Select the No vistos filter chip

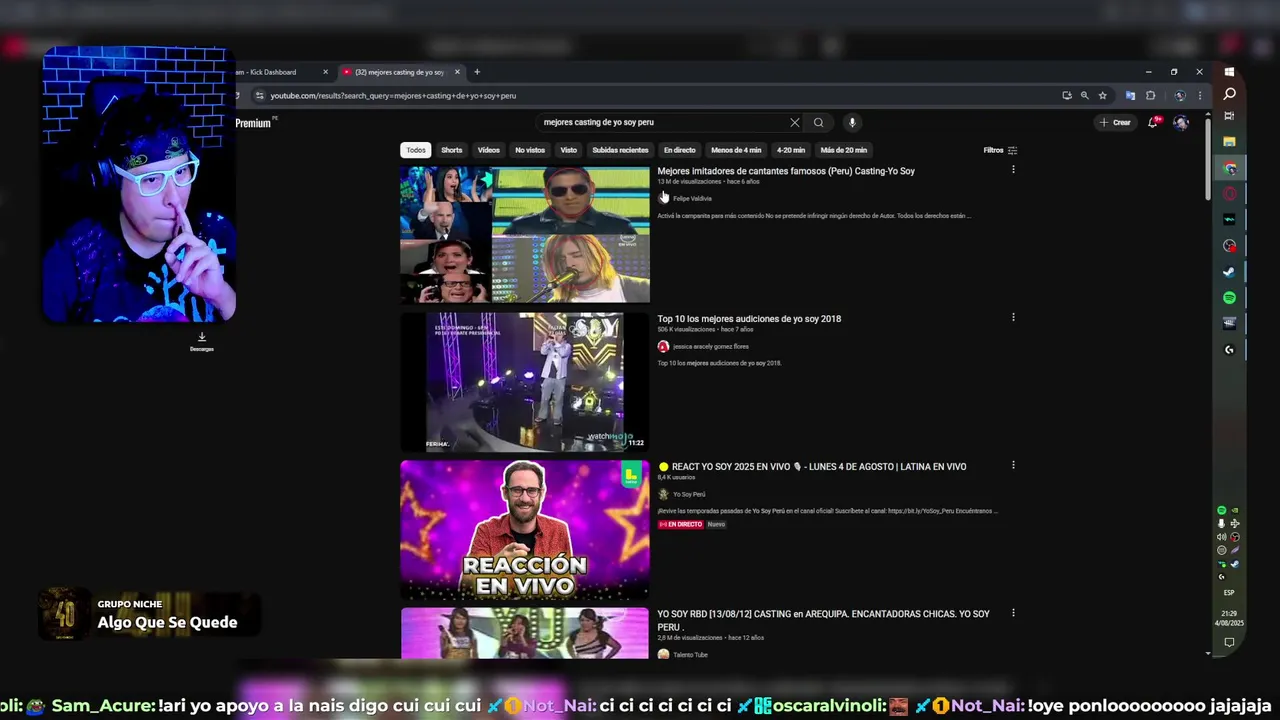click(530, 150)
